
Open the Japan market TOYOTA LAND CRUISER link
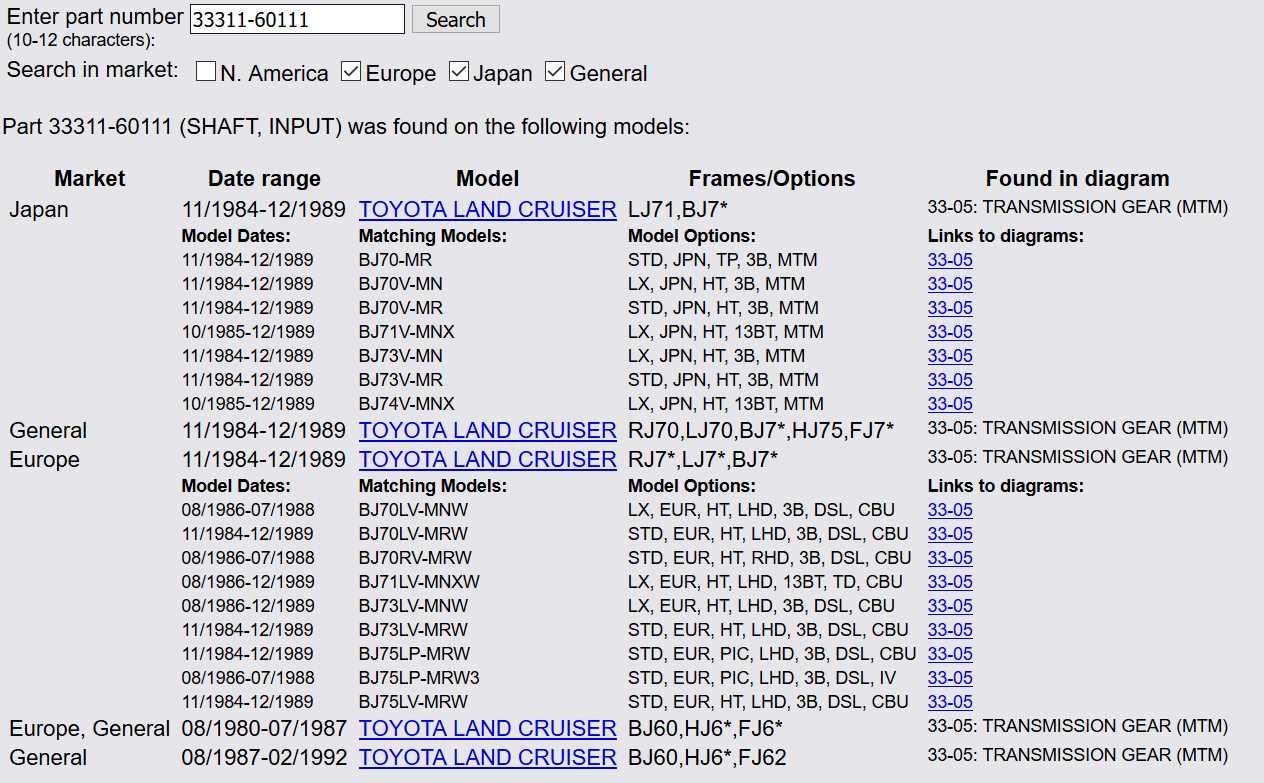pyautogui.click(x=488, y=210)
